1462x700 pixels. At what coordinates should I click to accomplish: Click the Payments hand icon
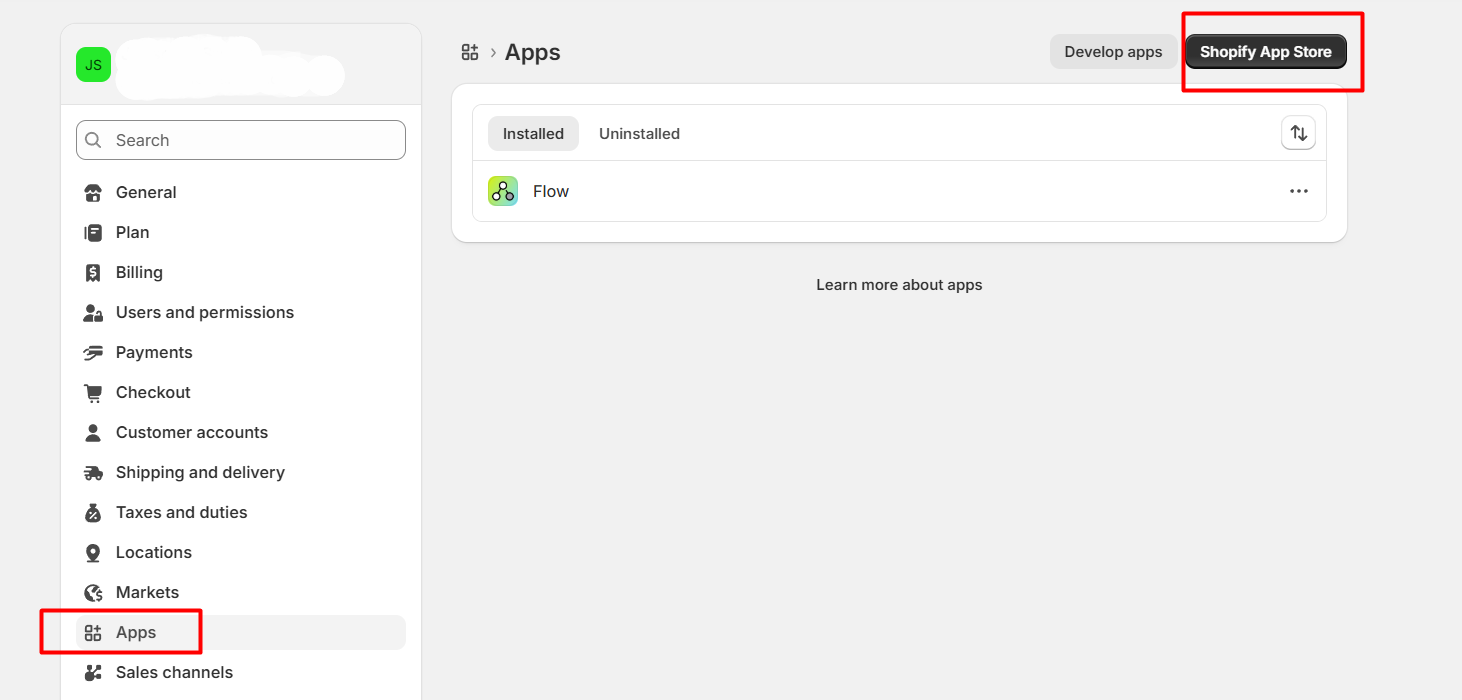[x=93, y=353]
